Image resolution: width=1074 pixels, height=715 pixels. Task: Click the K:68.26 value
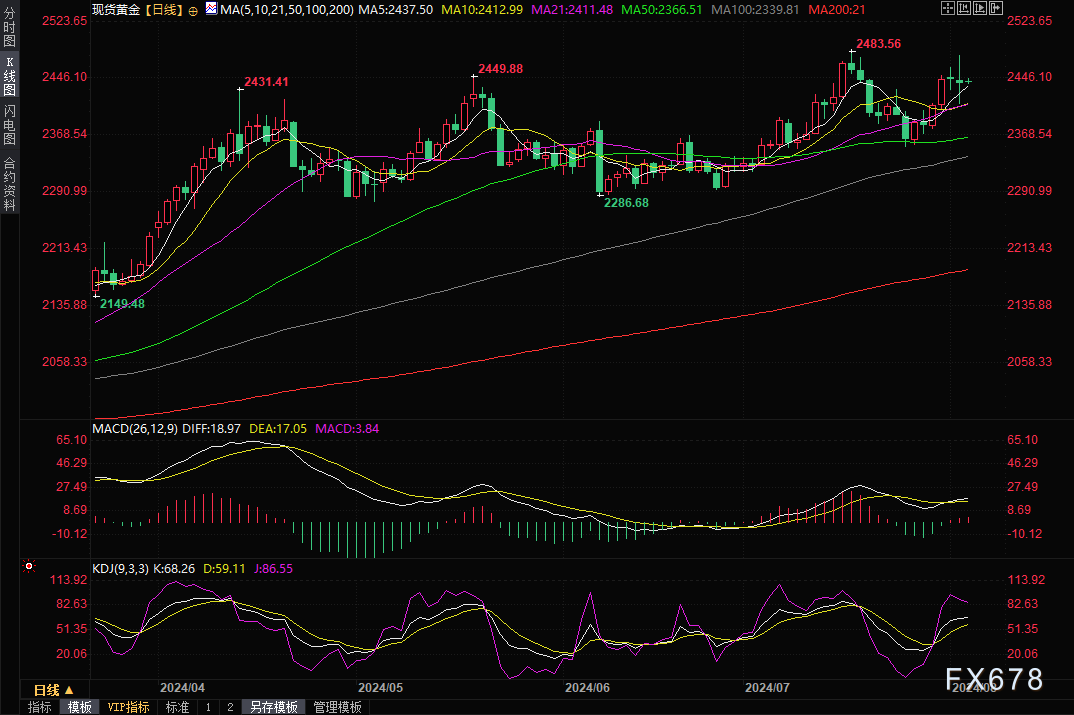[173, 568]
